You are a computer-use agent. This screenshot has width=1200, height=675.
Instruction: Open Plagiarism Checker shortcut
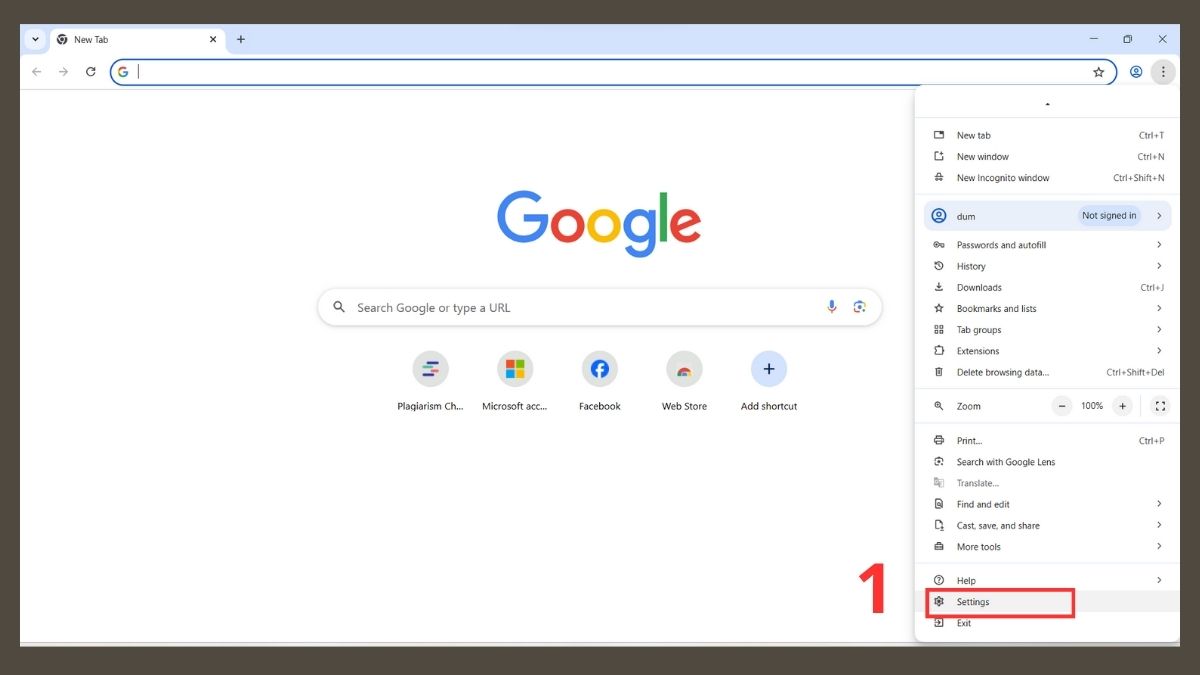coord(431,382)
